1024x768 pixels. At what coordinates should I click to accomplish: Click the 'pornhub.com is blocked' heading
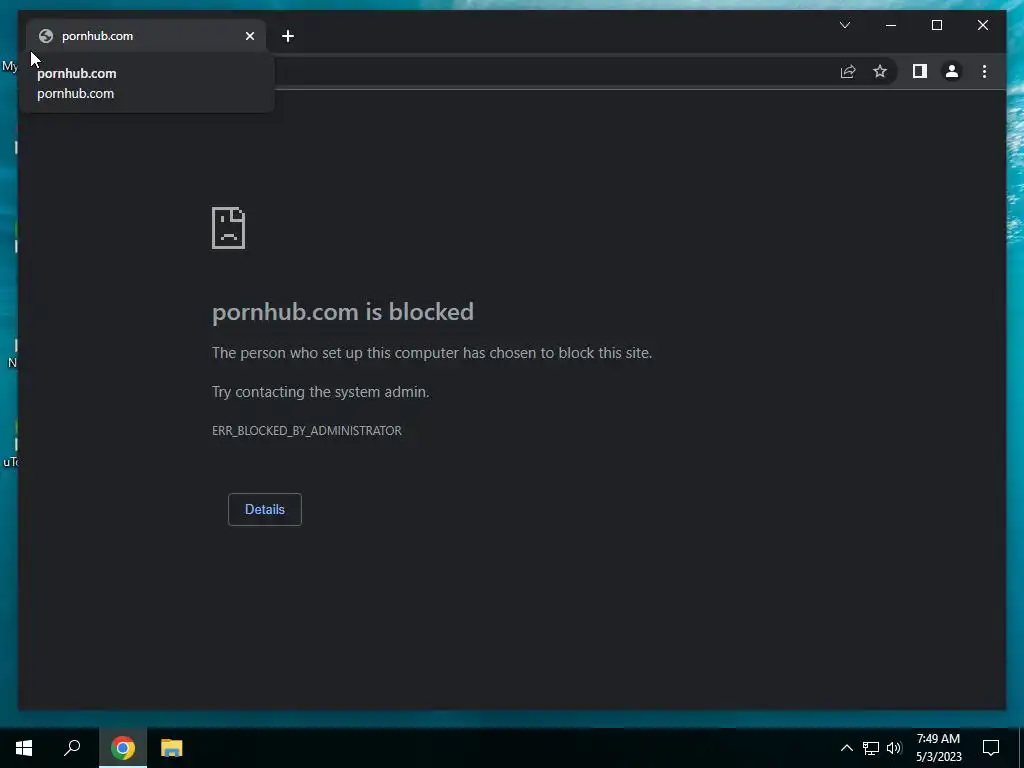pos(343,312)
